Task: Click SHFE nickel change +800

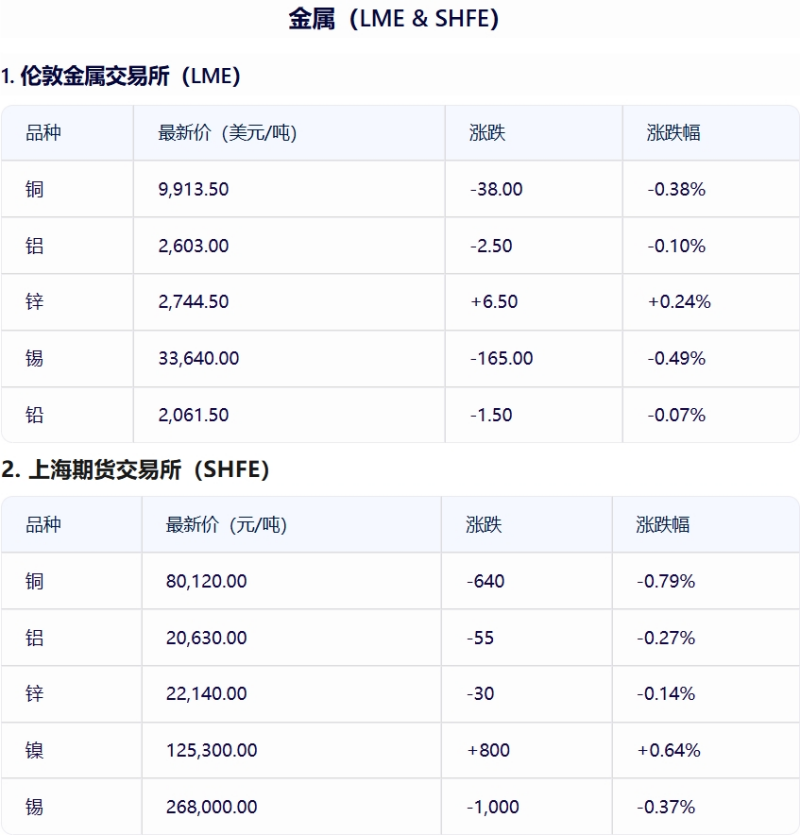Action: [488, 751]
